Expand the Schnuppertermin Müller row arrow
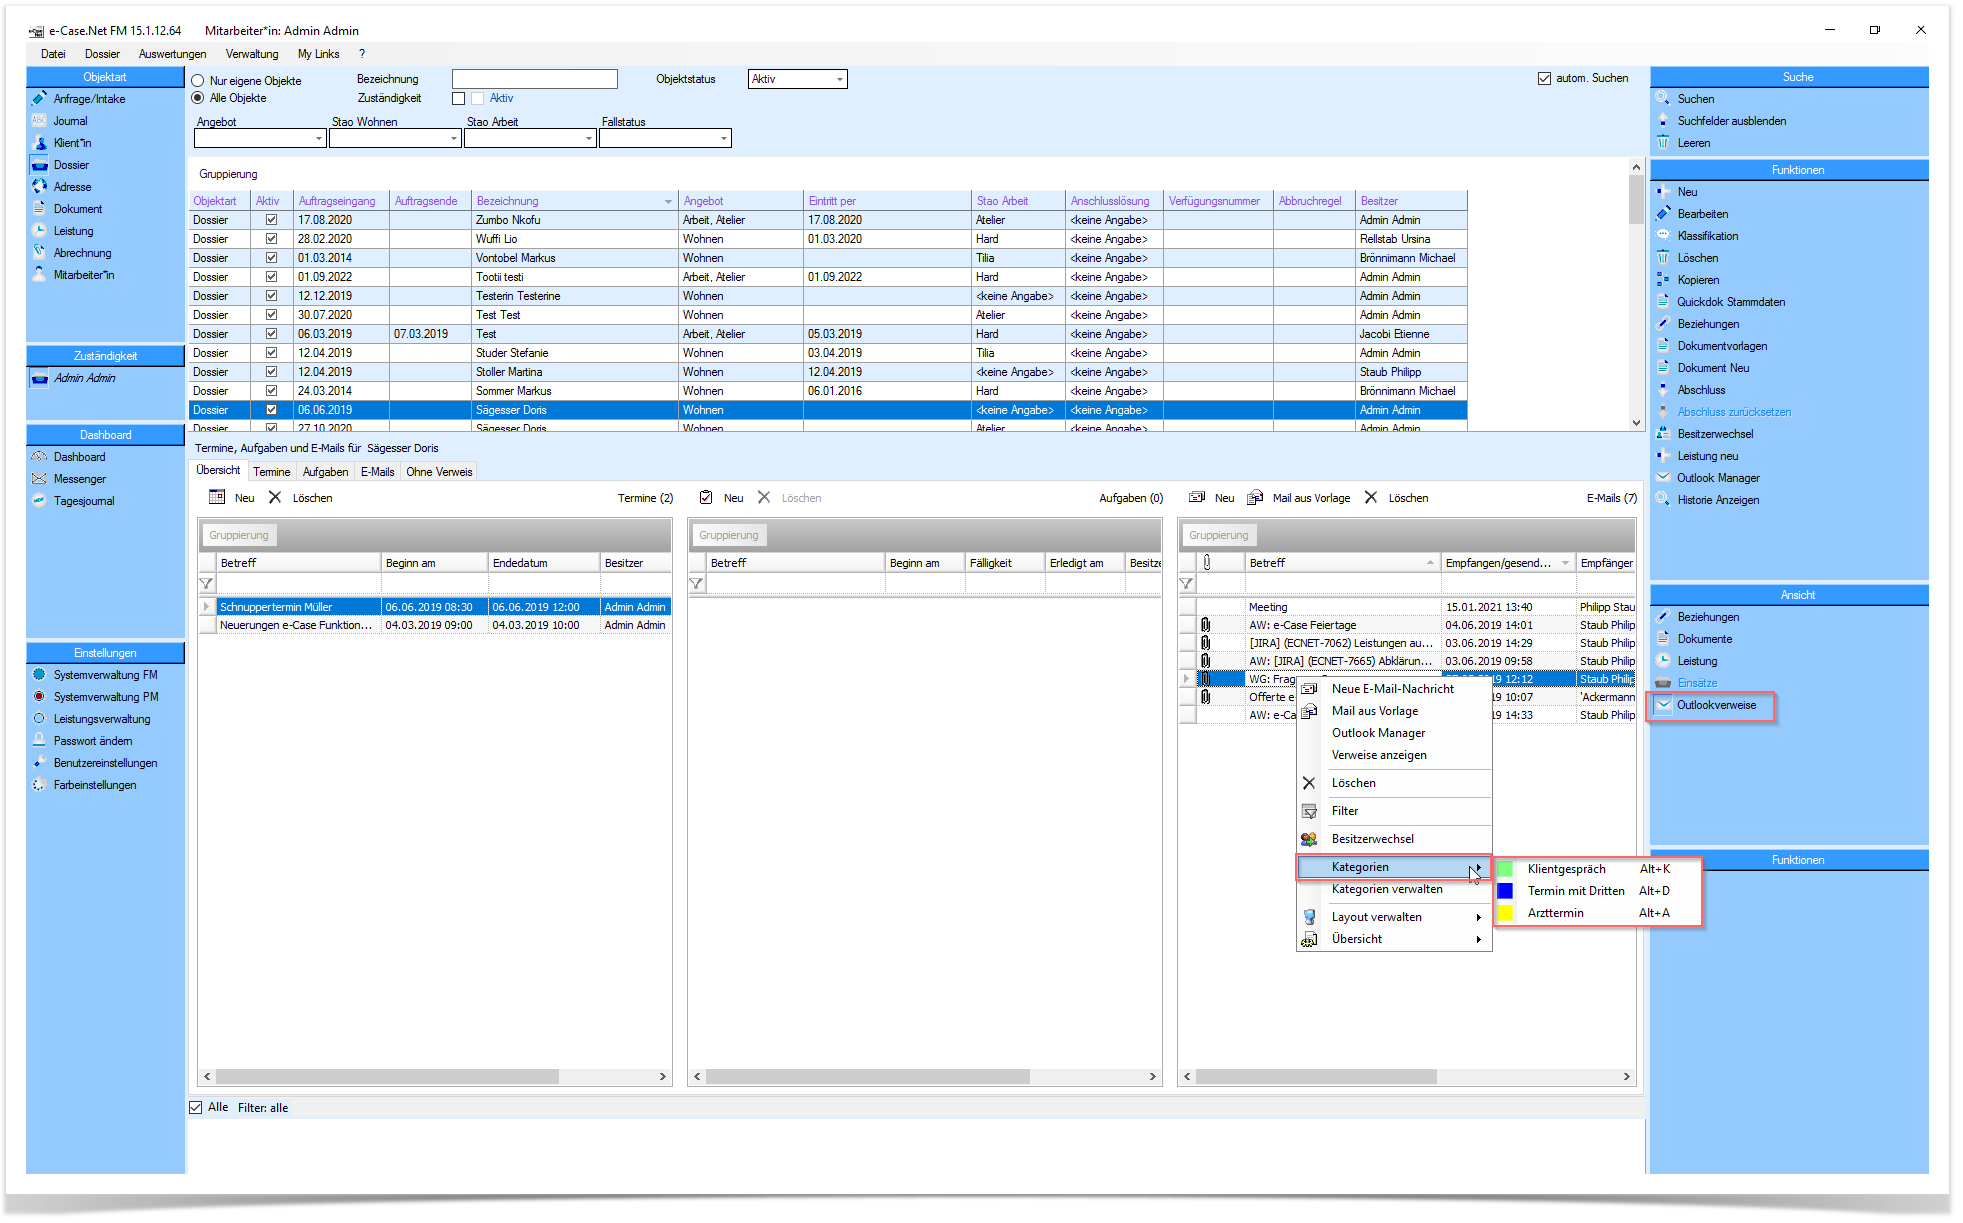 tap(207, 607)
